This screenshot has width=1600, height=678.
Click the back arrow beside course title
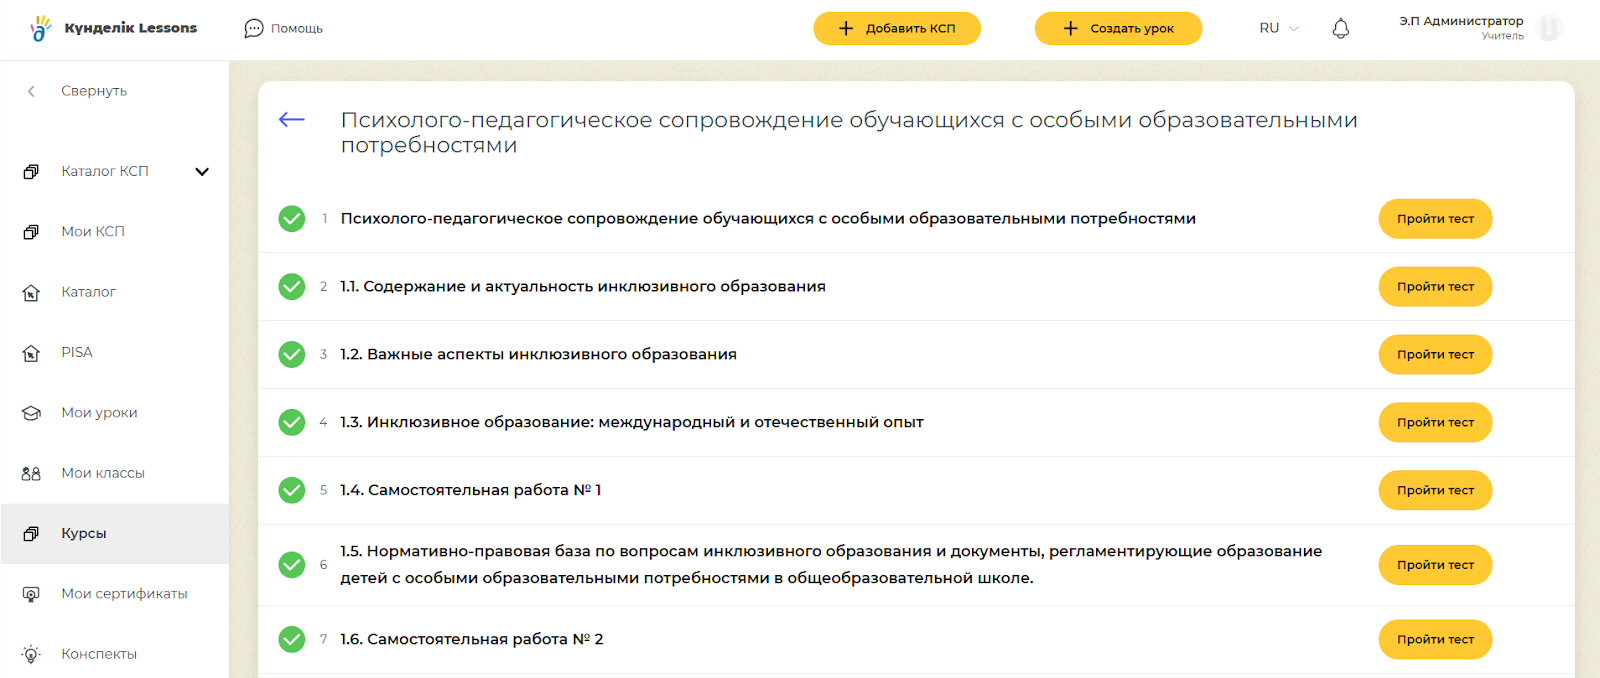pos(291,120)
